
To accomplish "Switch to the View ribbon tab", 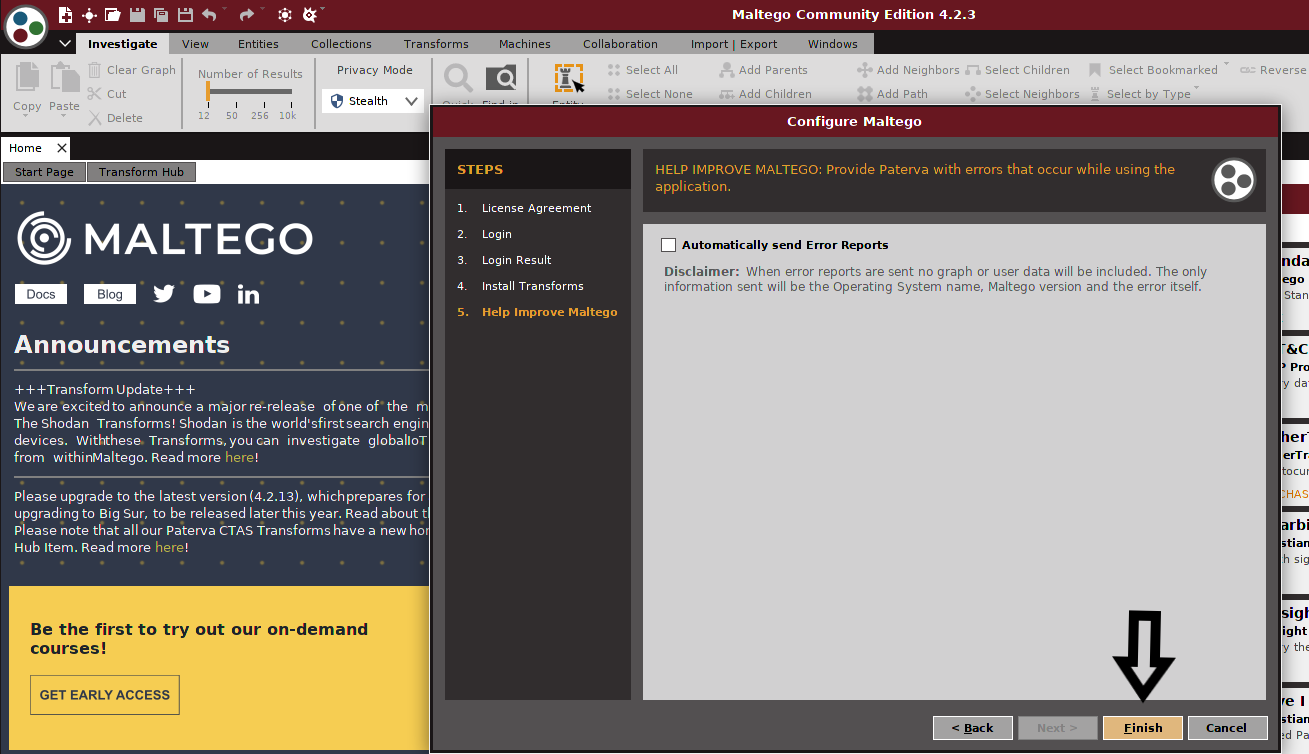I will [x=196, y=44].
